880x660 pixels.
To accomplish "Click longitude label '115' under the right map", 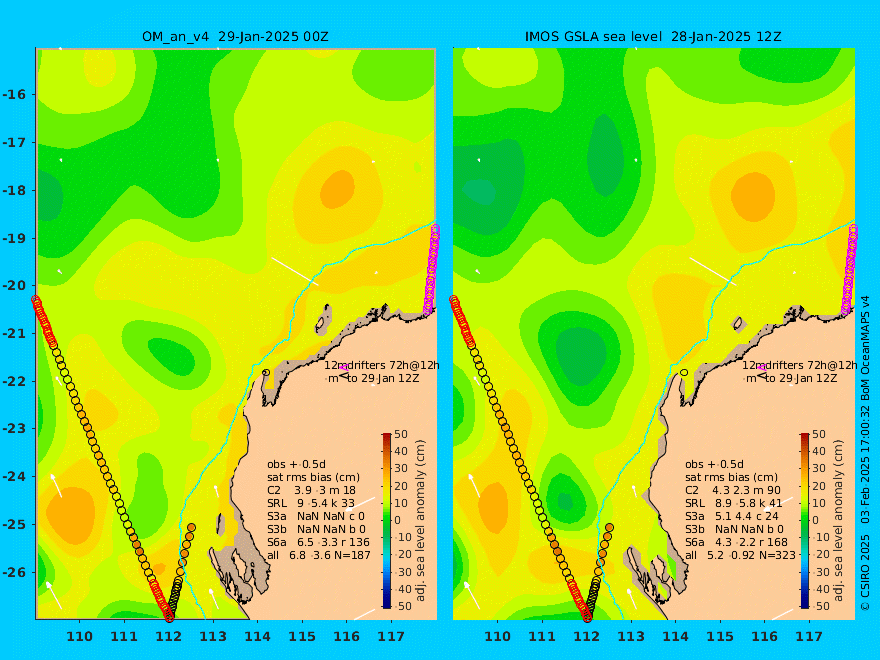I will 720,636.
